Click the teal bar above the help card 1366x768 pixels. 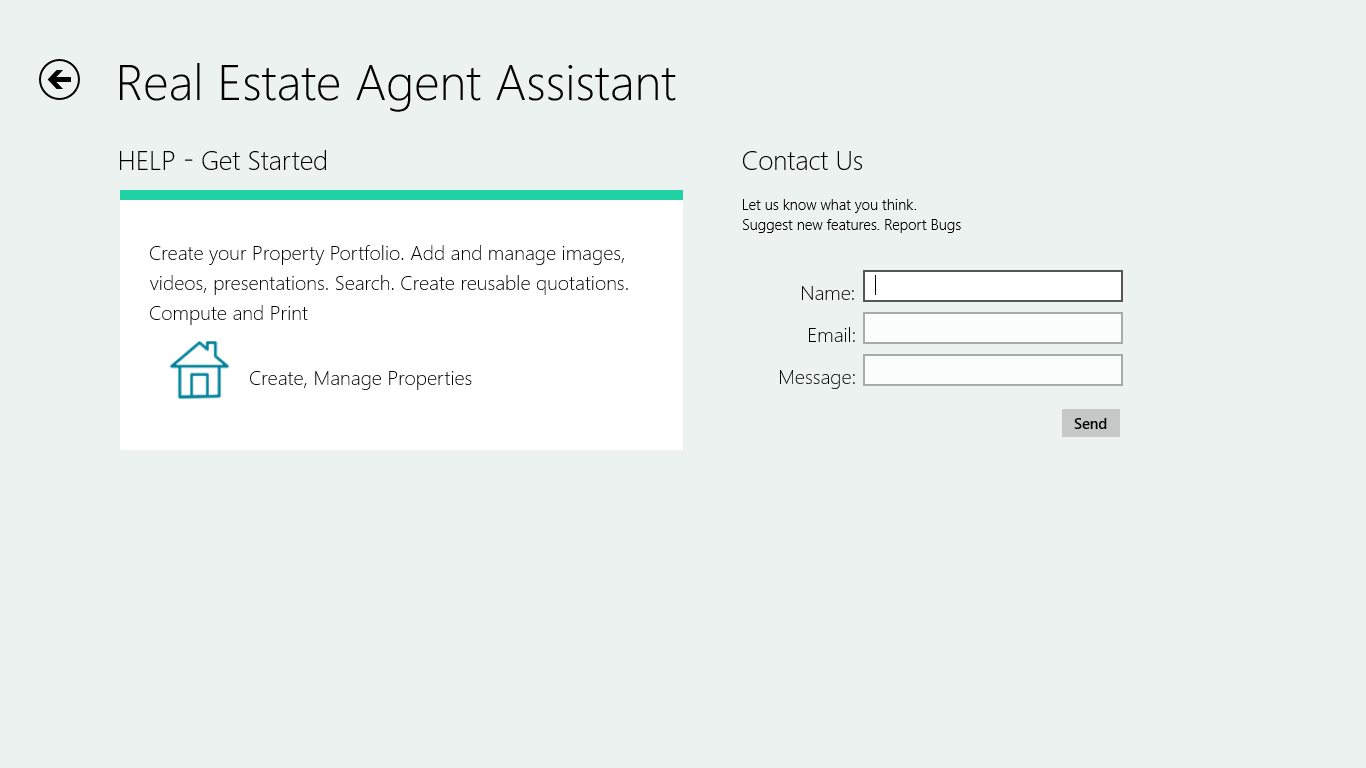(x=401, y=195)
